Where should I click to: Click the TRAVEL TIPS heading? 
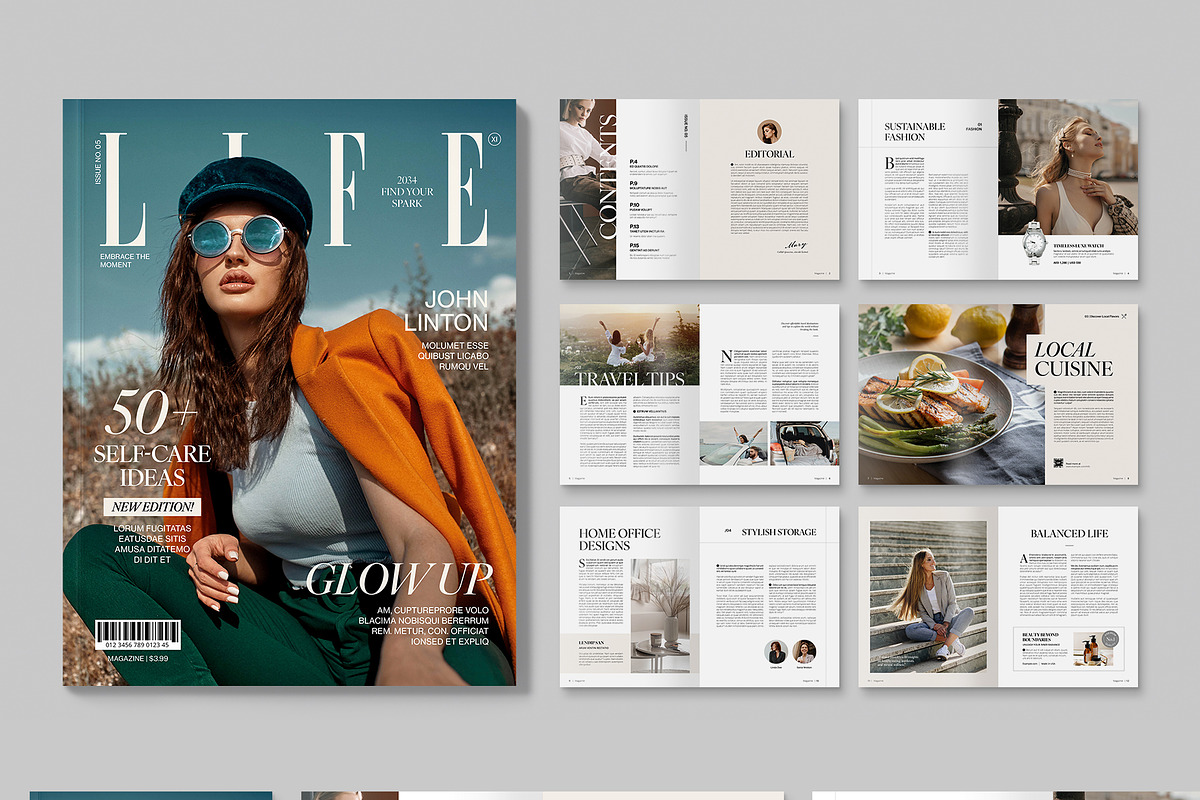click(631, 378)
